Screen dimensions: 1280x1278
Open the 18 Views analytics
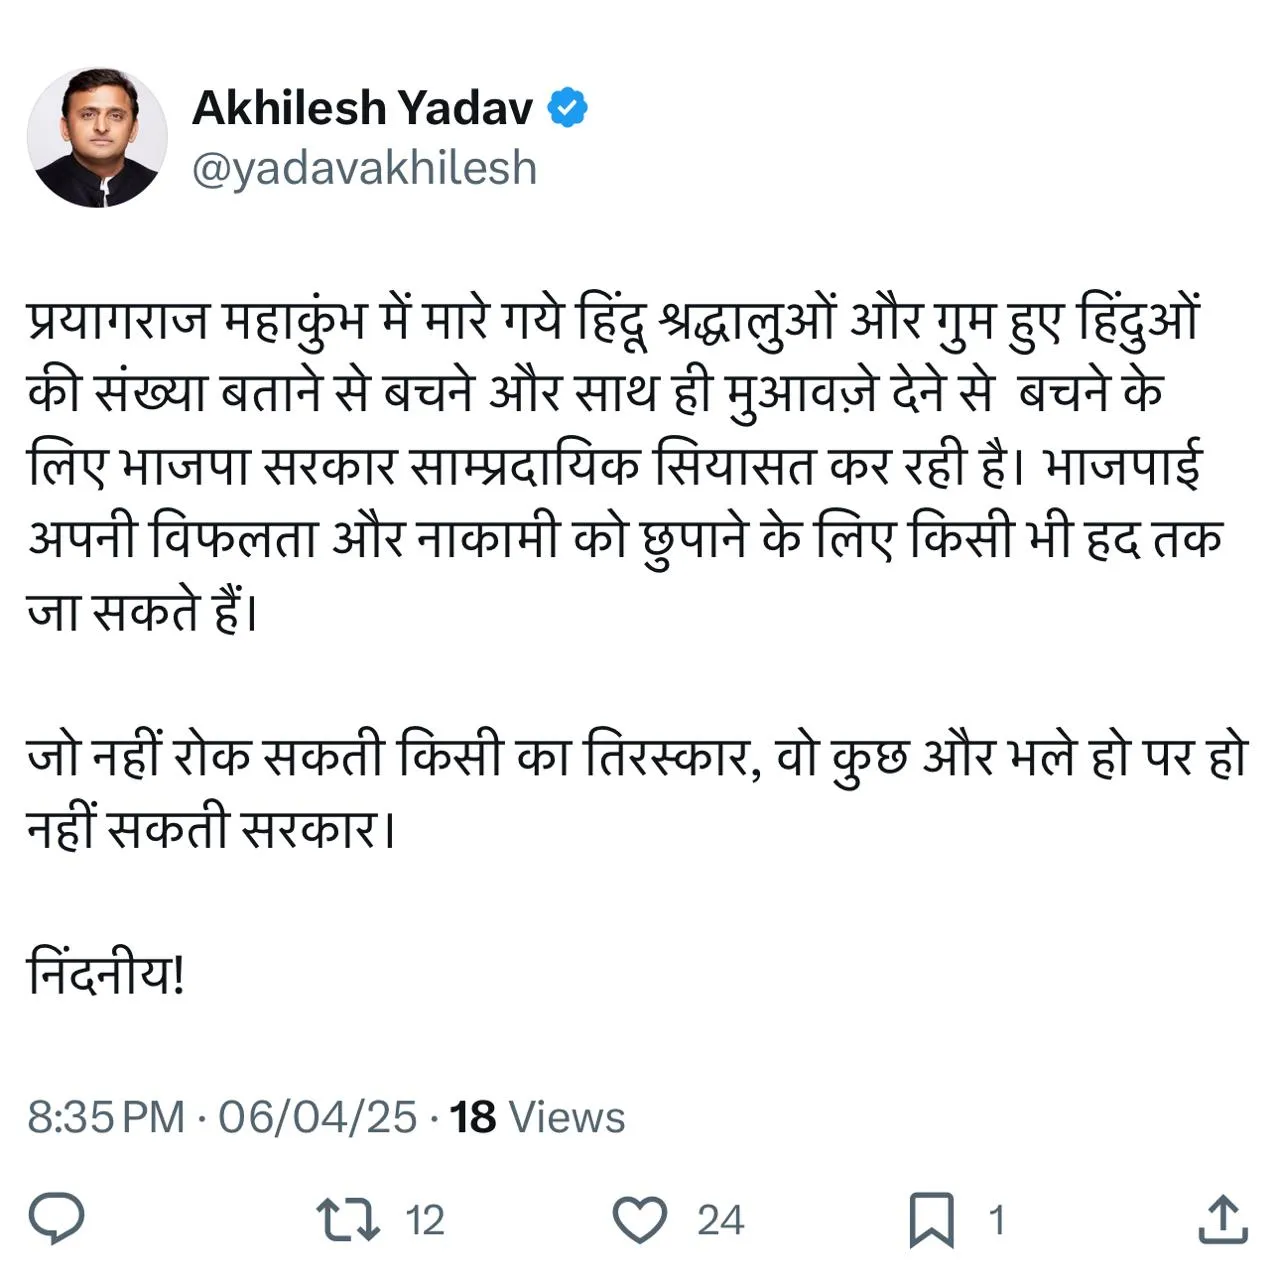[537, 1117]
